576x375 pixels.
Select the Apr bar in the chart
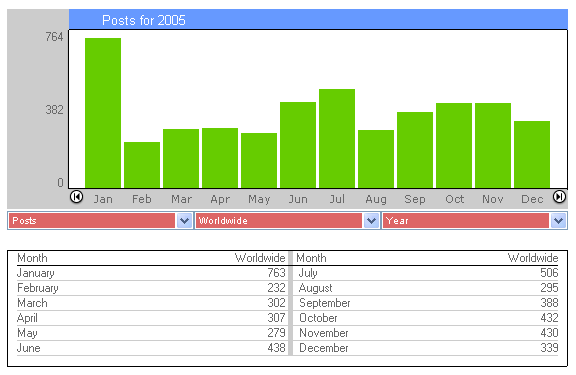[220, 158]
